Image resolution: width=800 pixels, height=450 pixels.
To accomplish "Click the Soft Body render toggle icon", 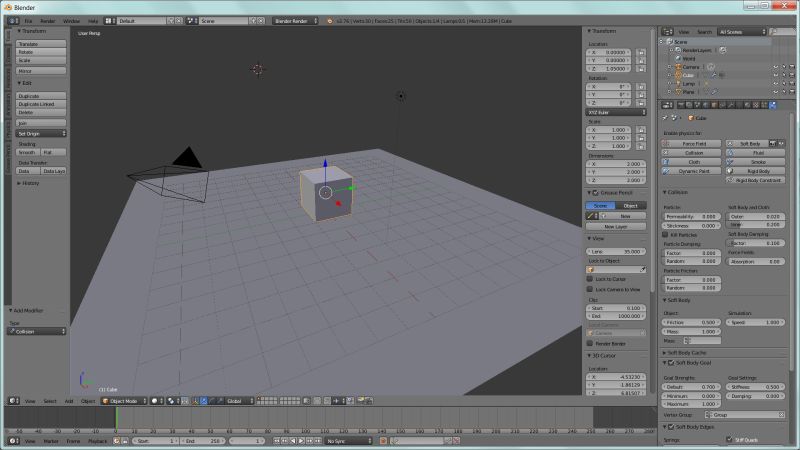I will [773, 144].
